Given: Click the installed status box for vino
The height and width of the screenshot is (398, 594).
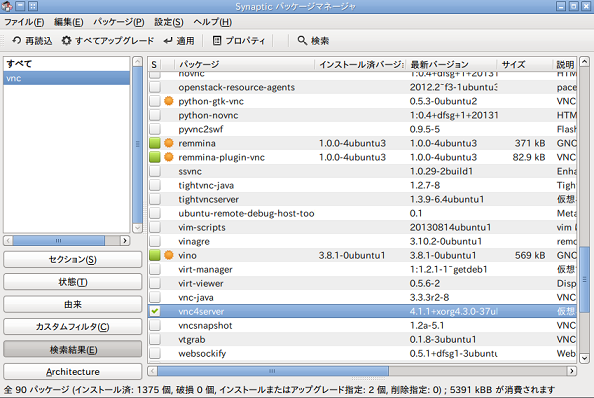Looking at the screenshot, I should pyautogui.click(x=155, y=255).
